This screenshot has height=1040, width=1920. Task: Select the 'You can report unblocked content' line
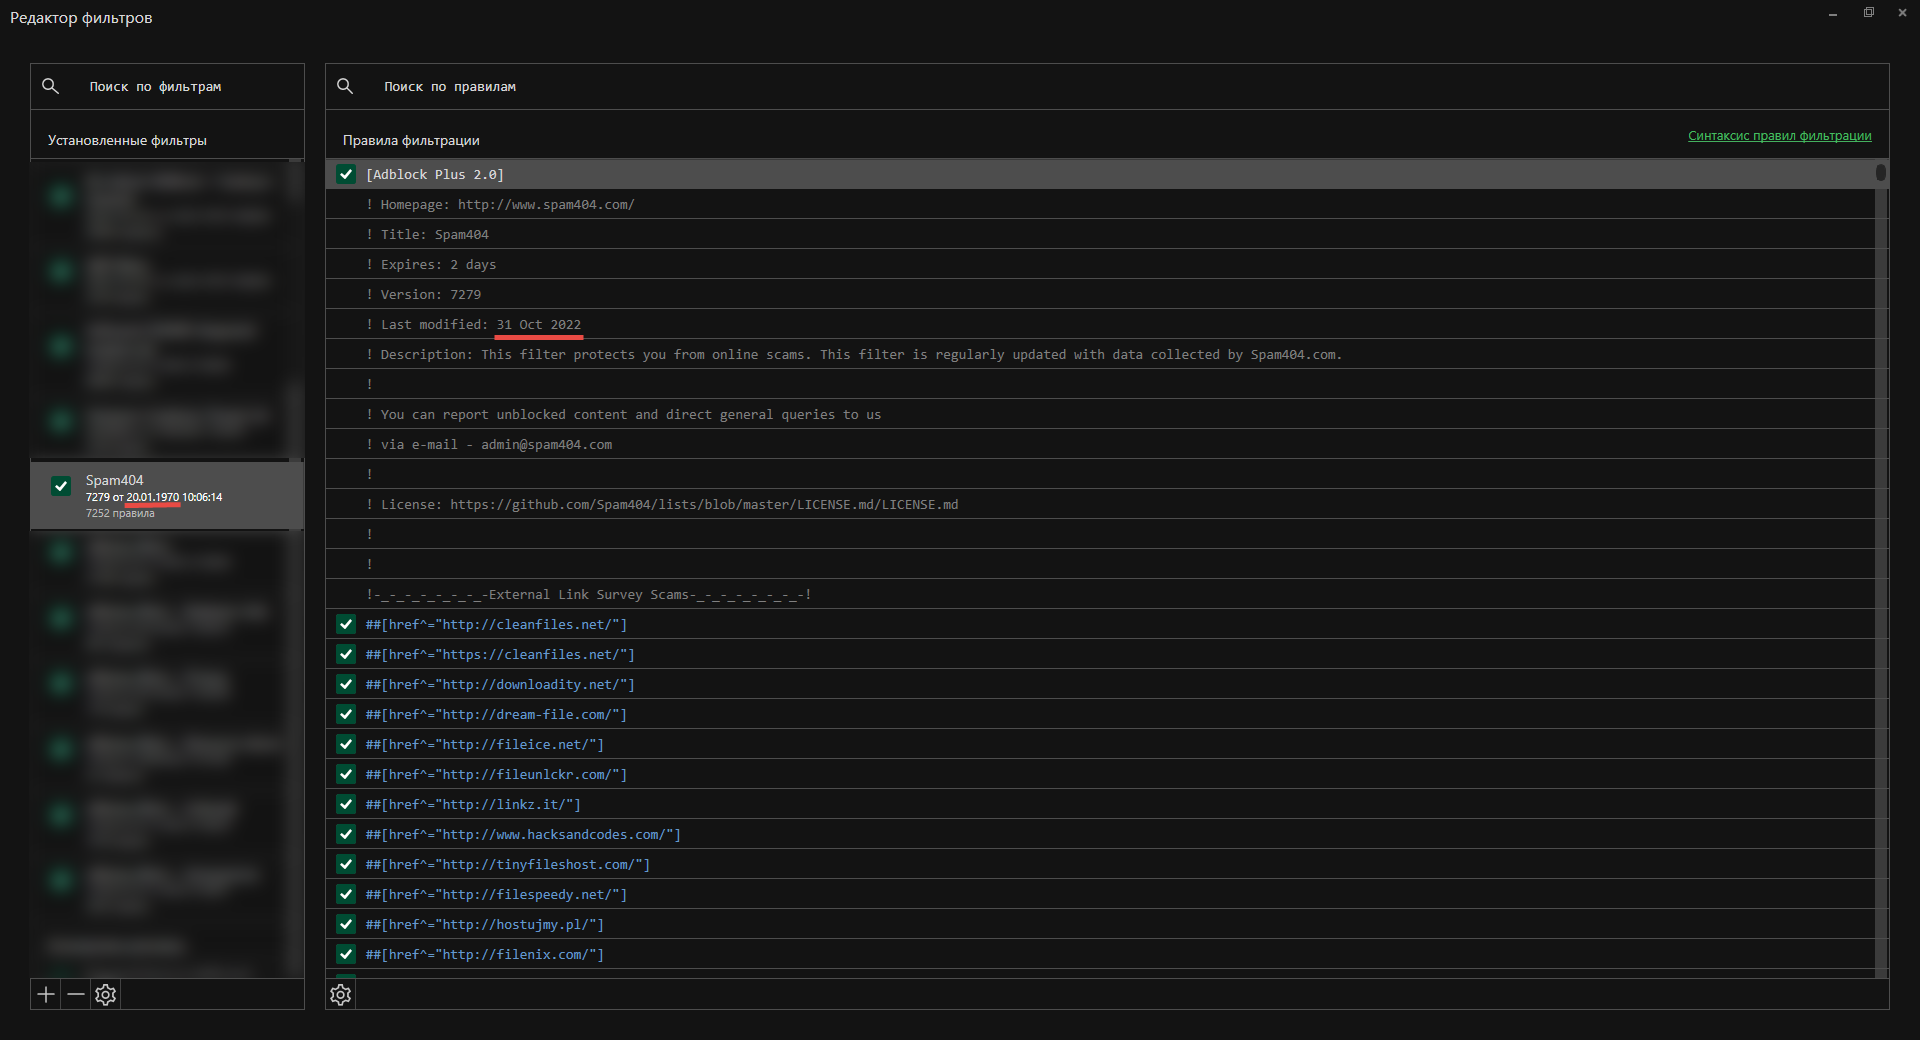[1100, 414]
